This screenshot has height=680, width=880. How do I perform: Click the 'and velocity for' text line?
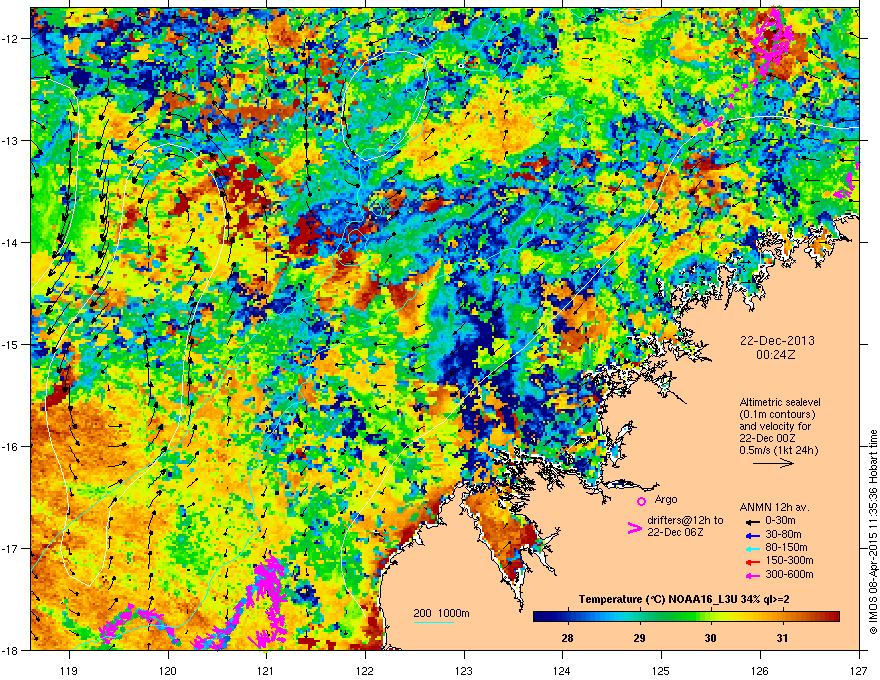tap(775, 426)
